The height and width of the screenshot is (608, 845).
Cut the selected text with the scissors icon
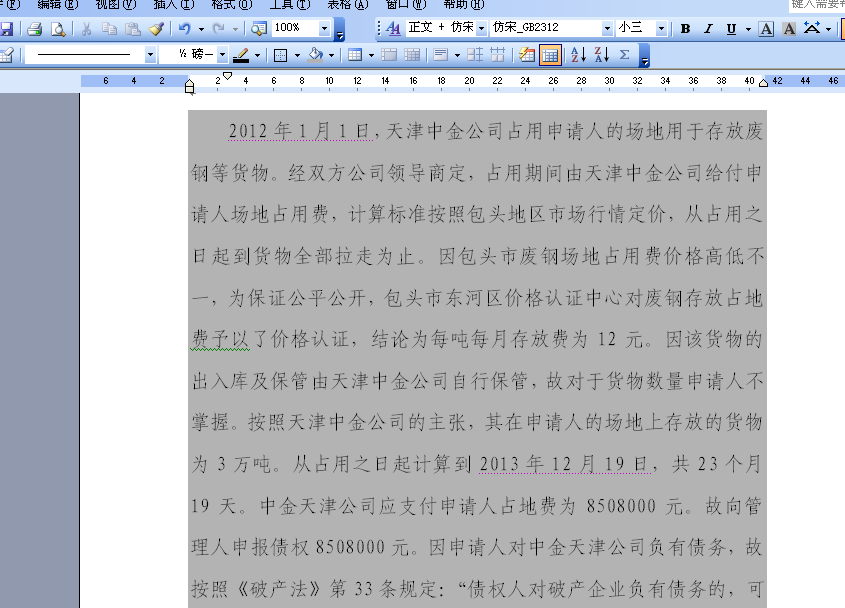click(86, 29)
